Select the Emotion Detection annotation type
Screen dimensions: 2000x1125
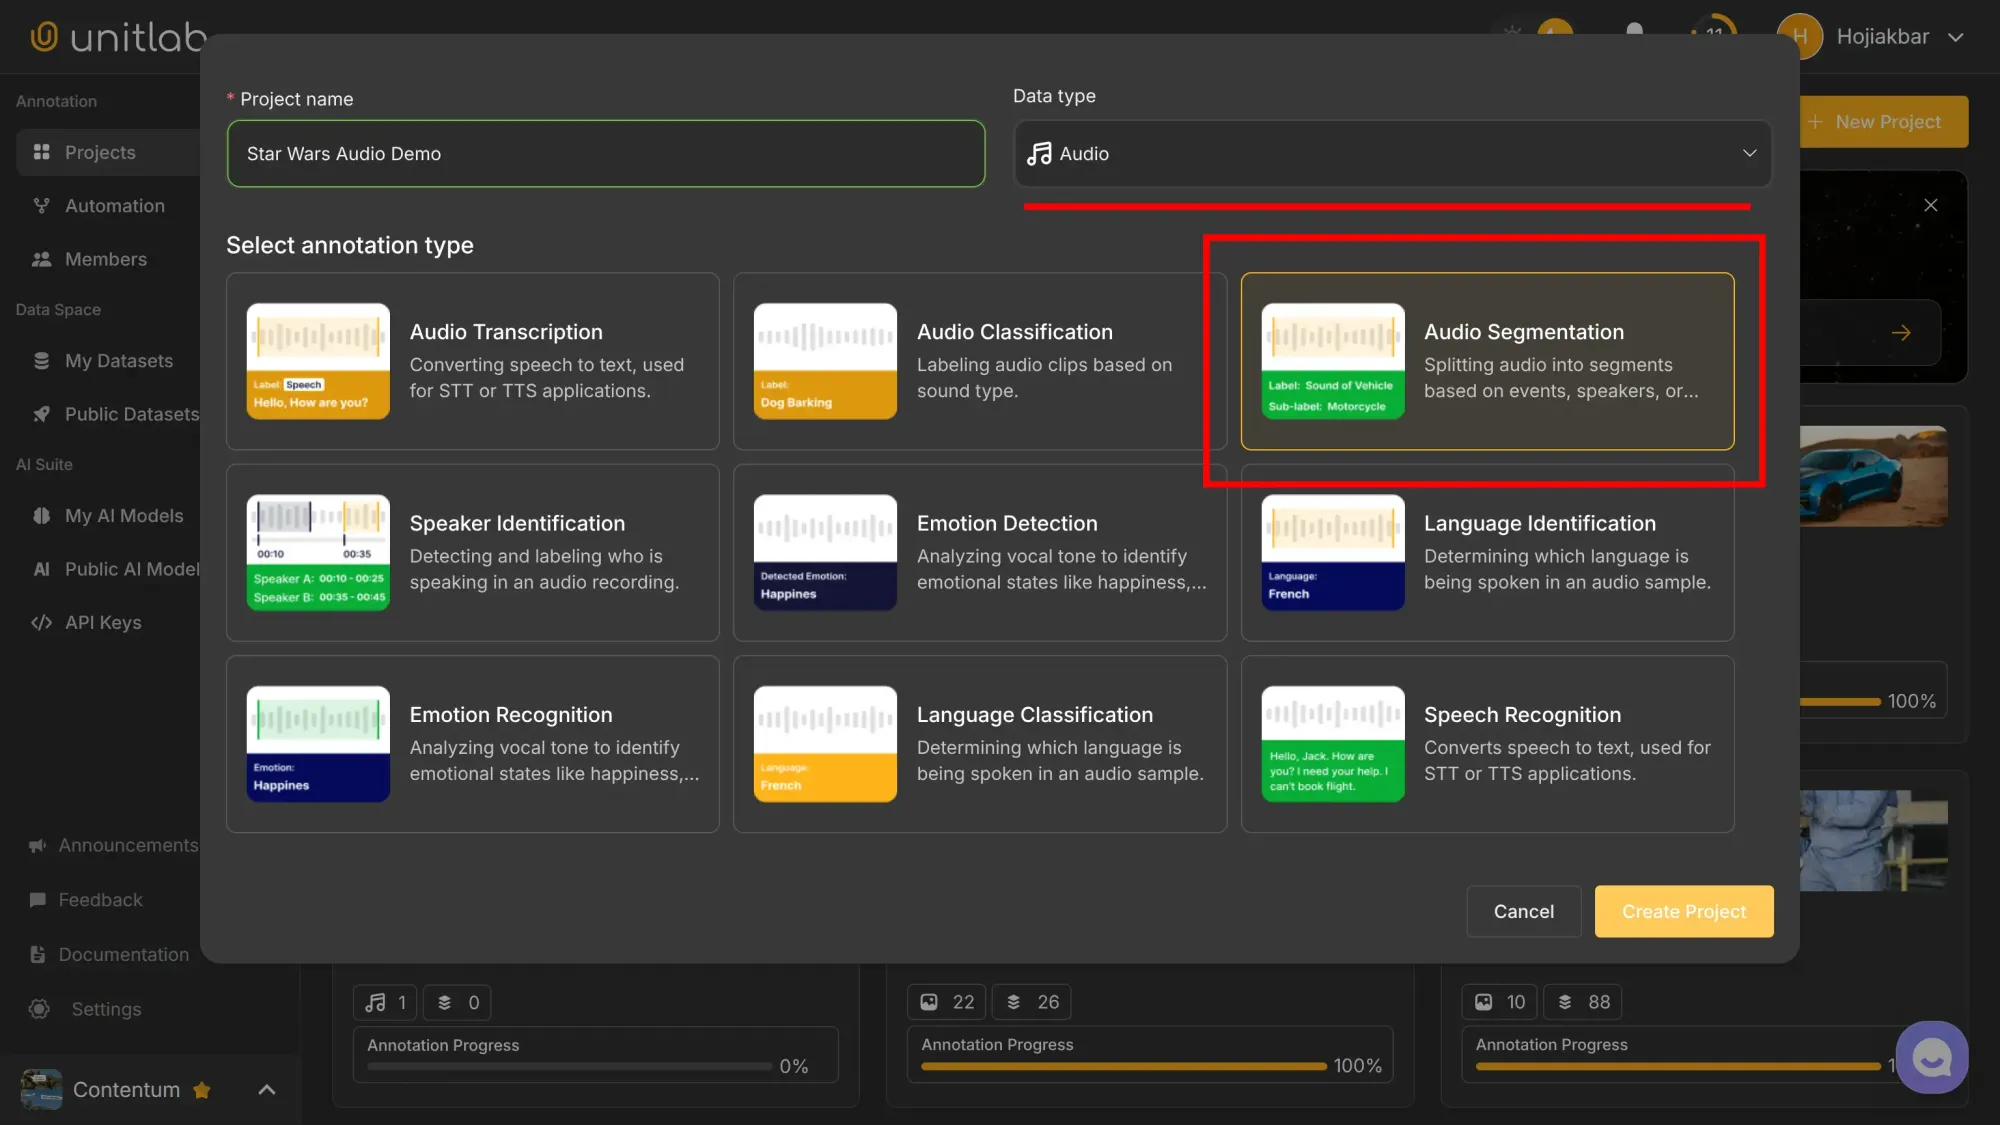pyautogui.click(x=979, y=552)
